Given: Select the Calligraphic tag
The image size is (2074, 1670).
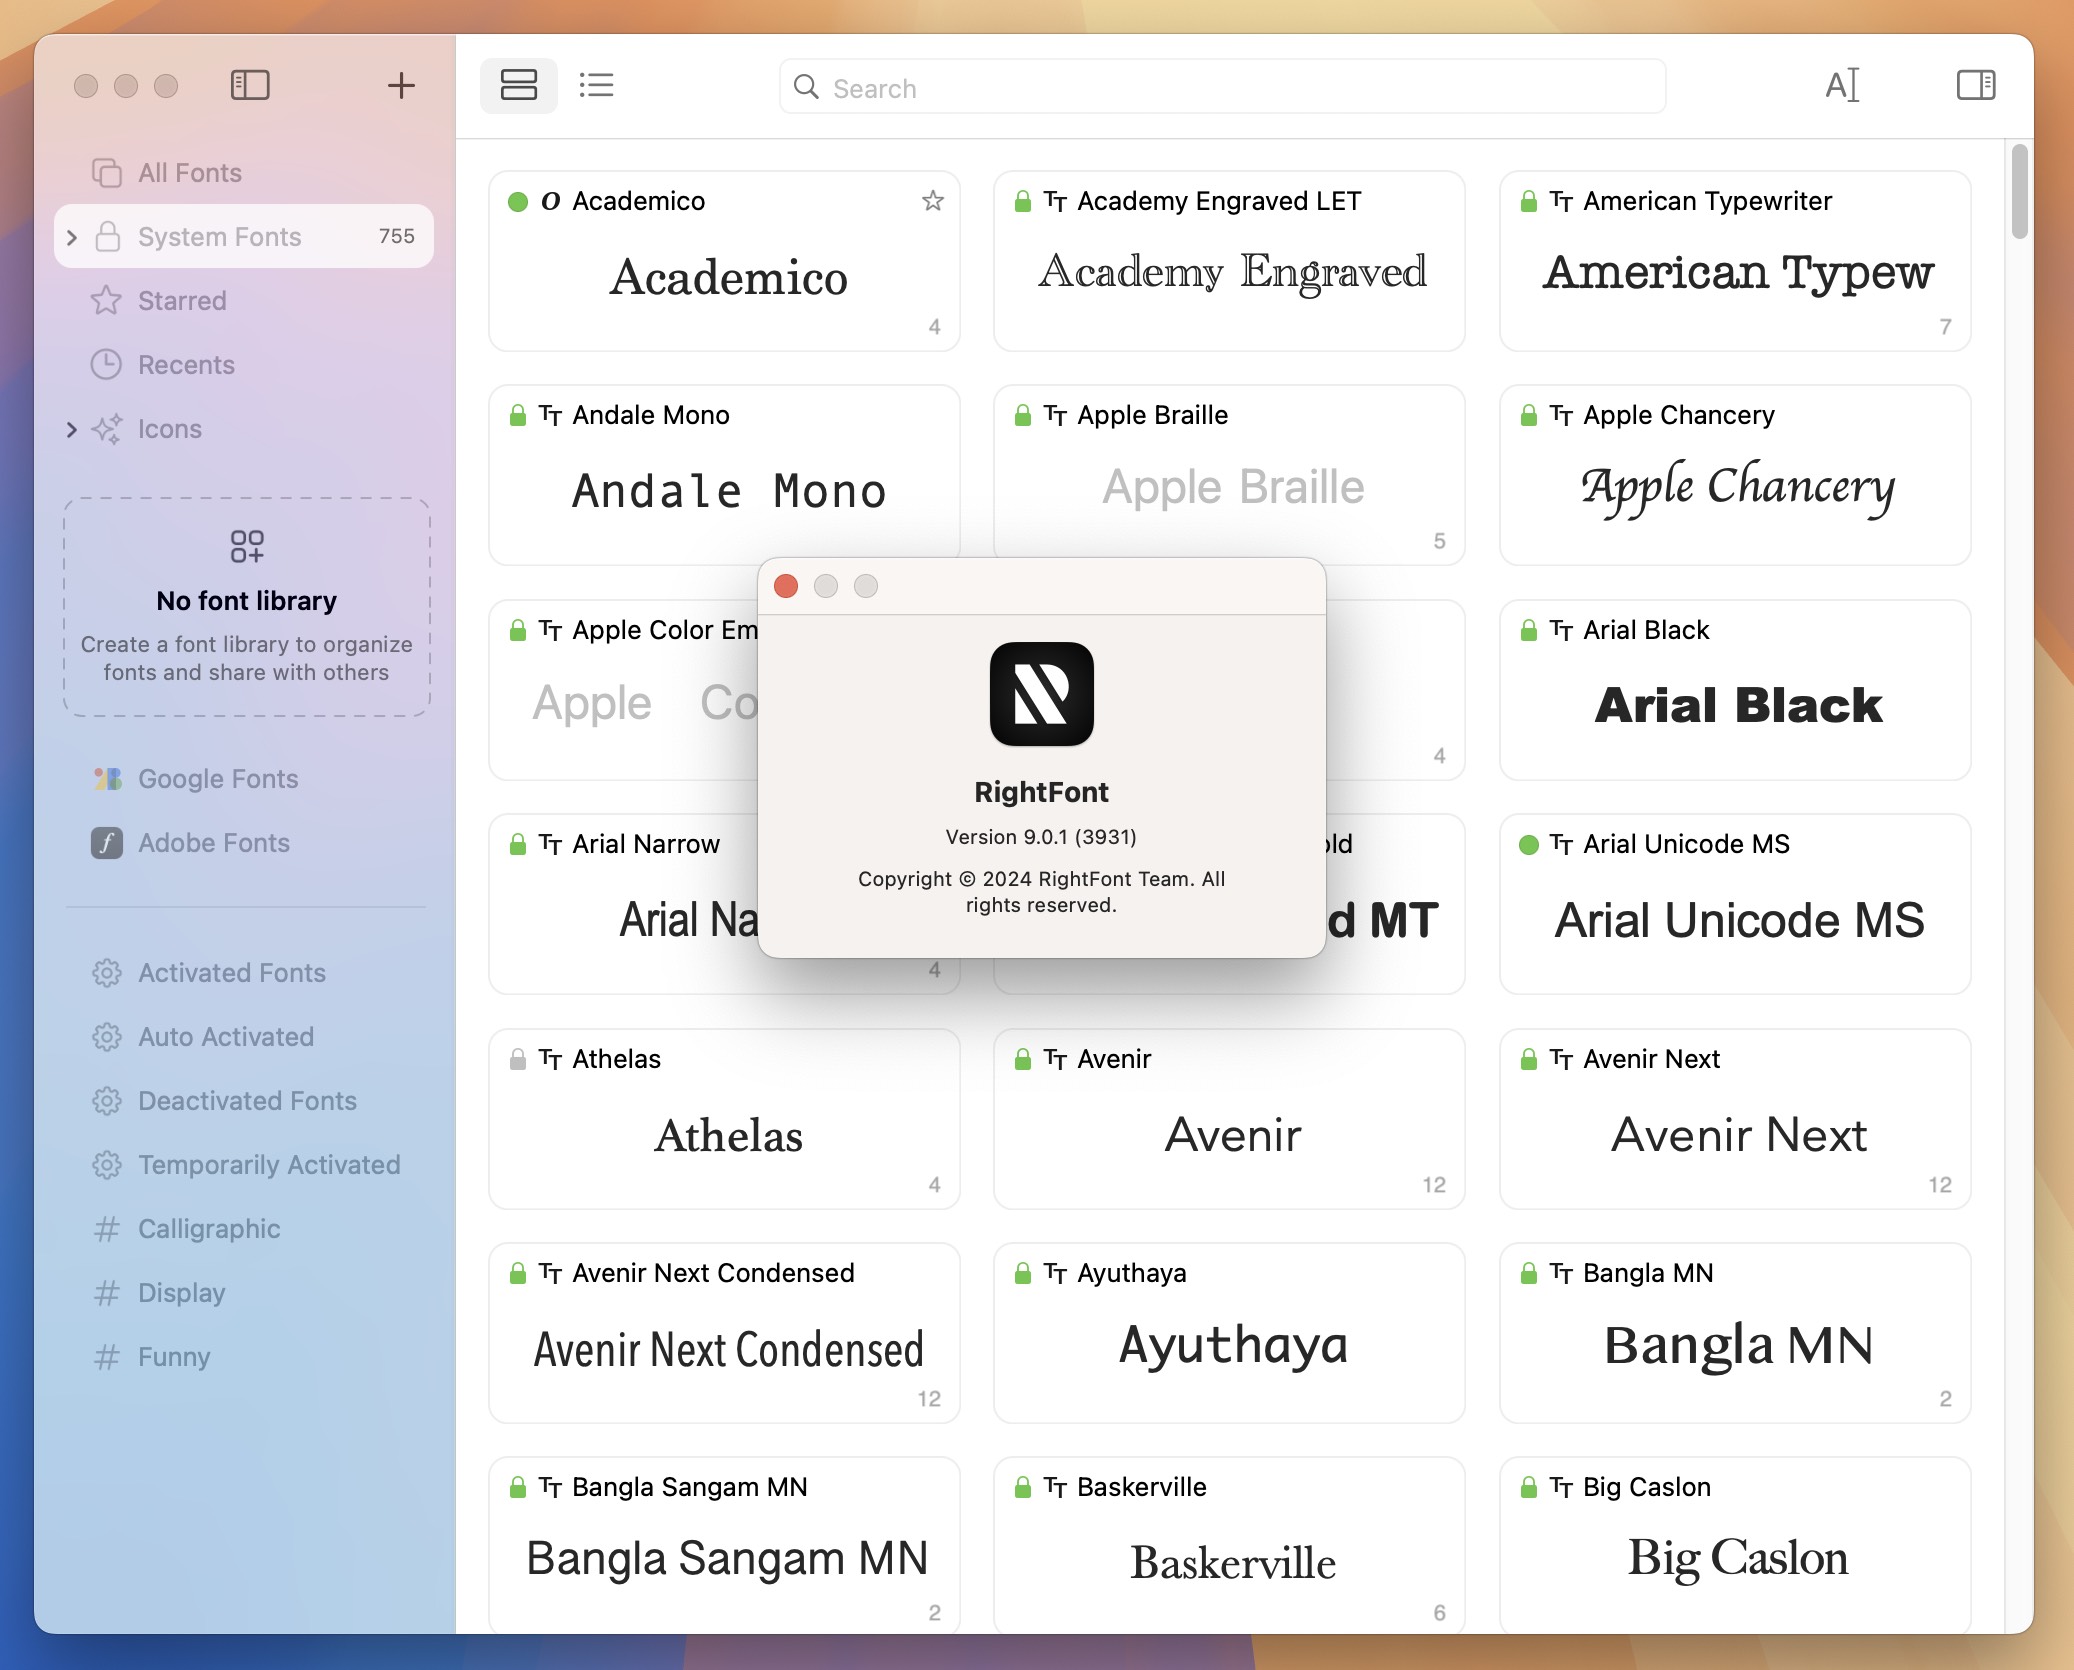Looking at the screenshot, I should coord(244,1229).
